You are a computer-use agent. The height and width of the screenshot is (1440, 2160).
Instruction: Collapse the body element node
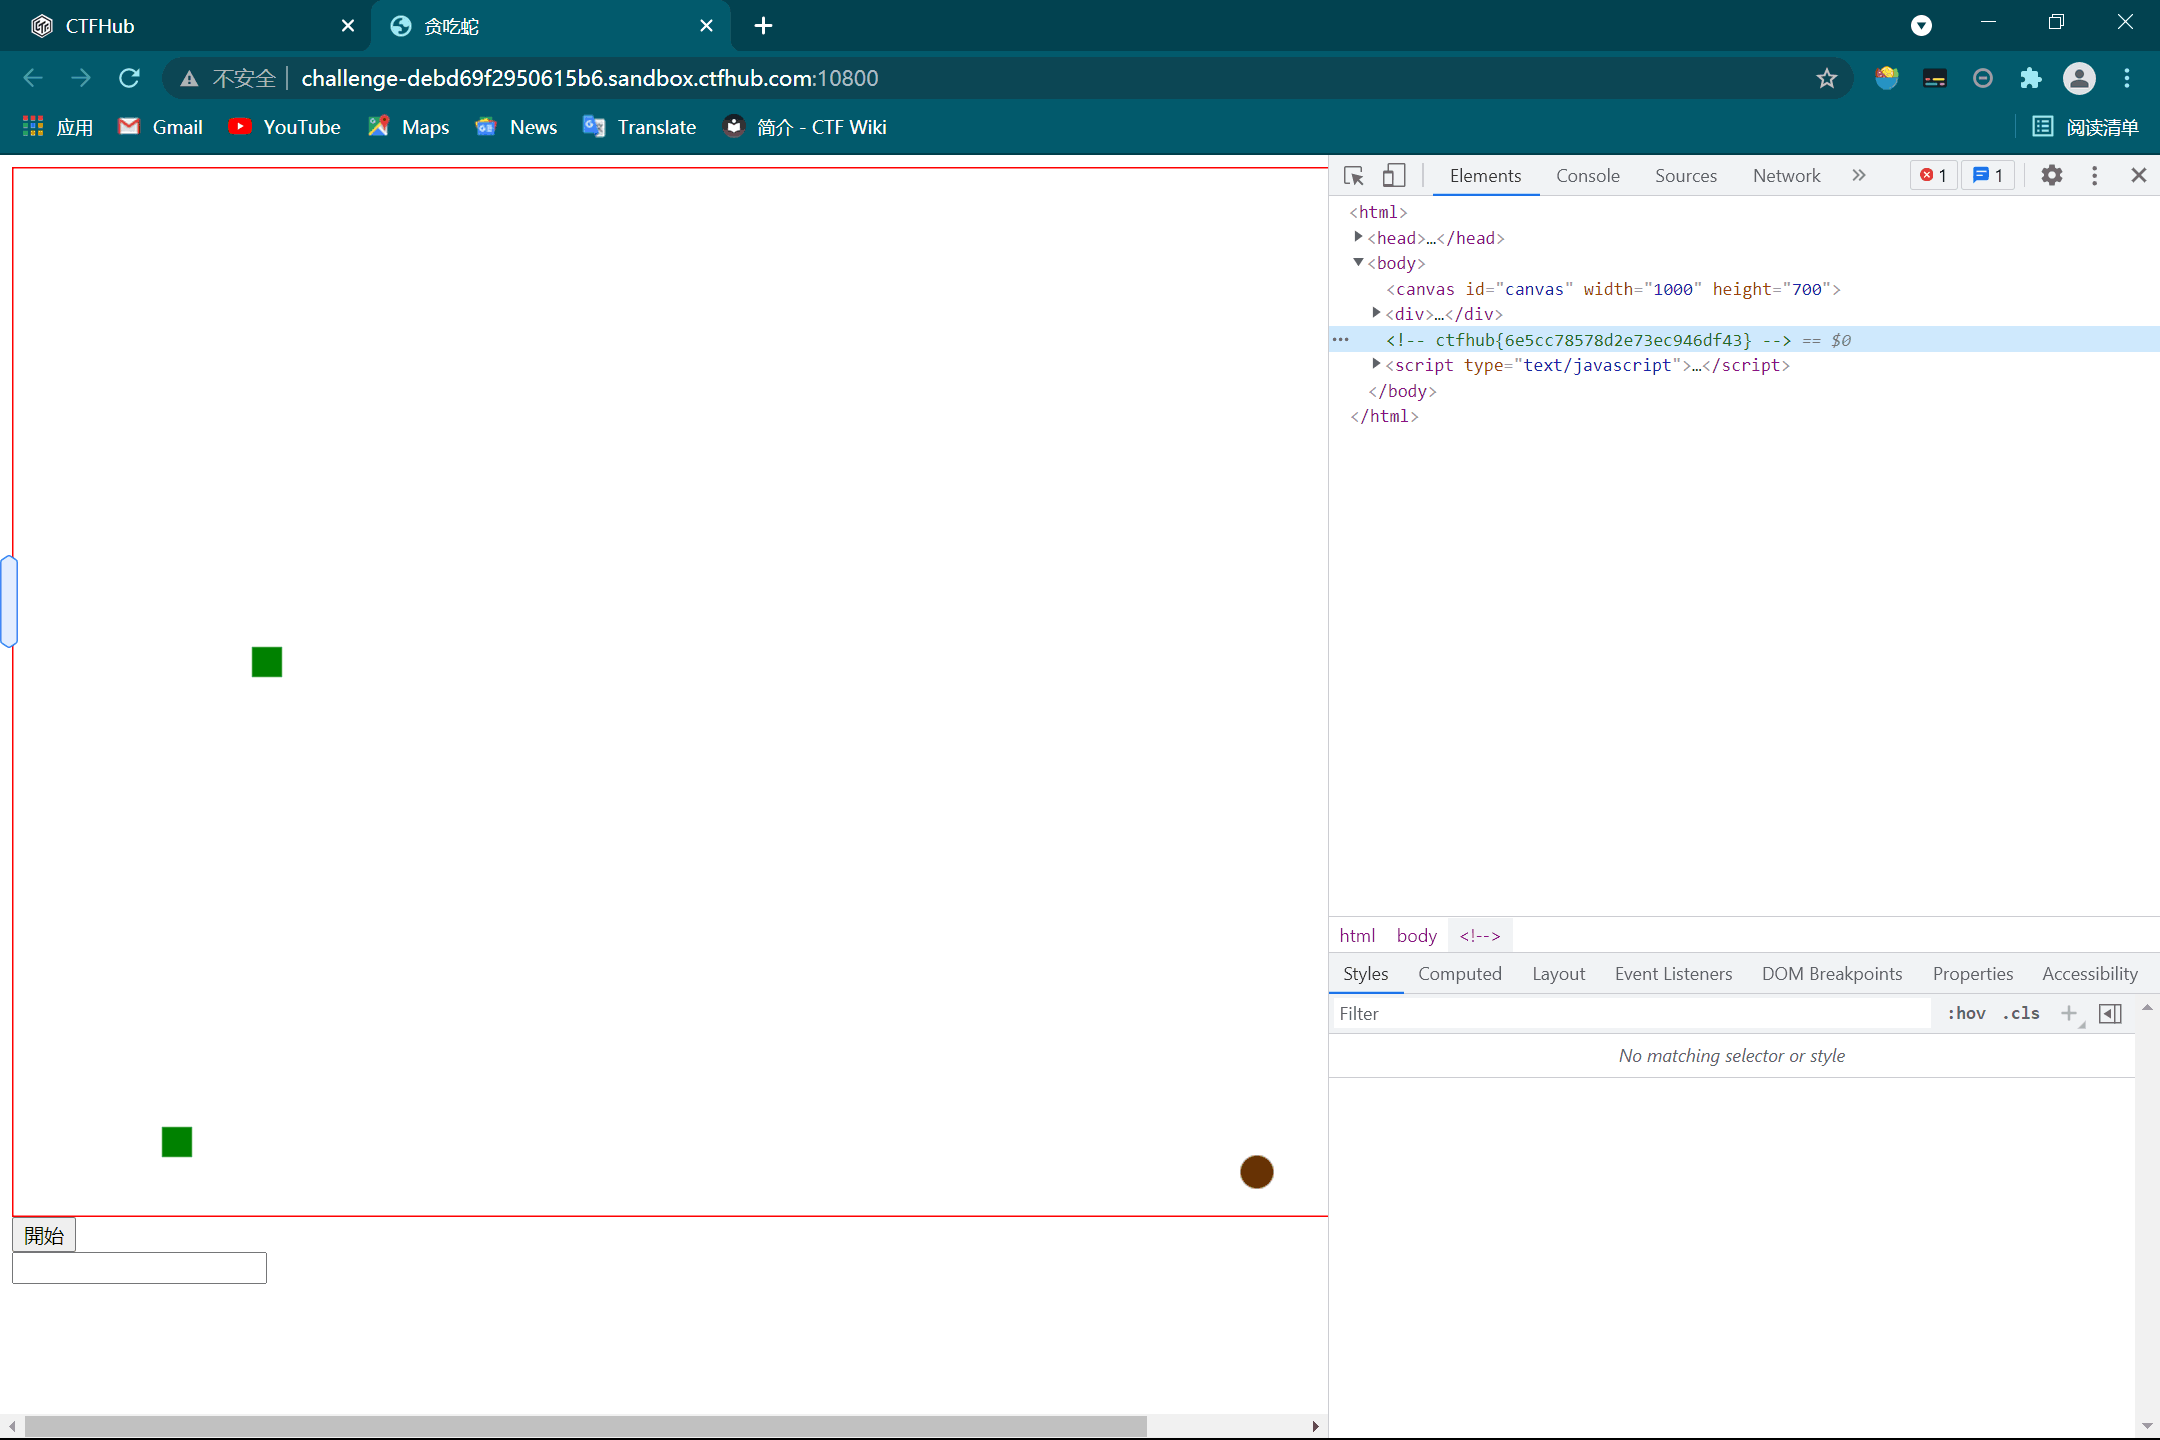point(1357,262)
